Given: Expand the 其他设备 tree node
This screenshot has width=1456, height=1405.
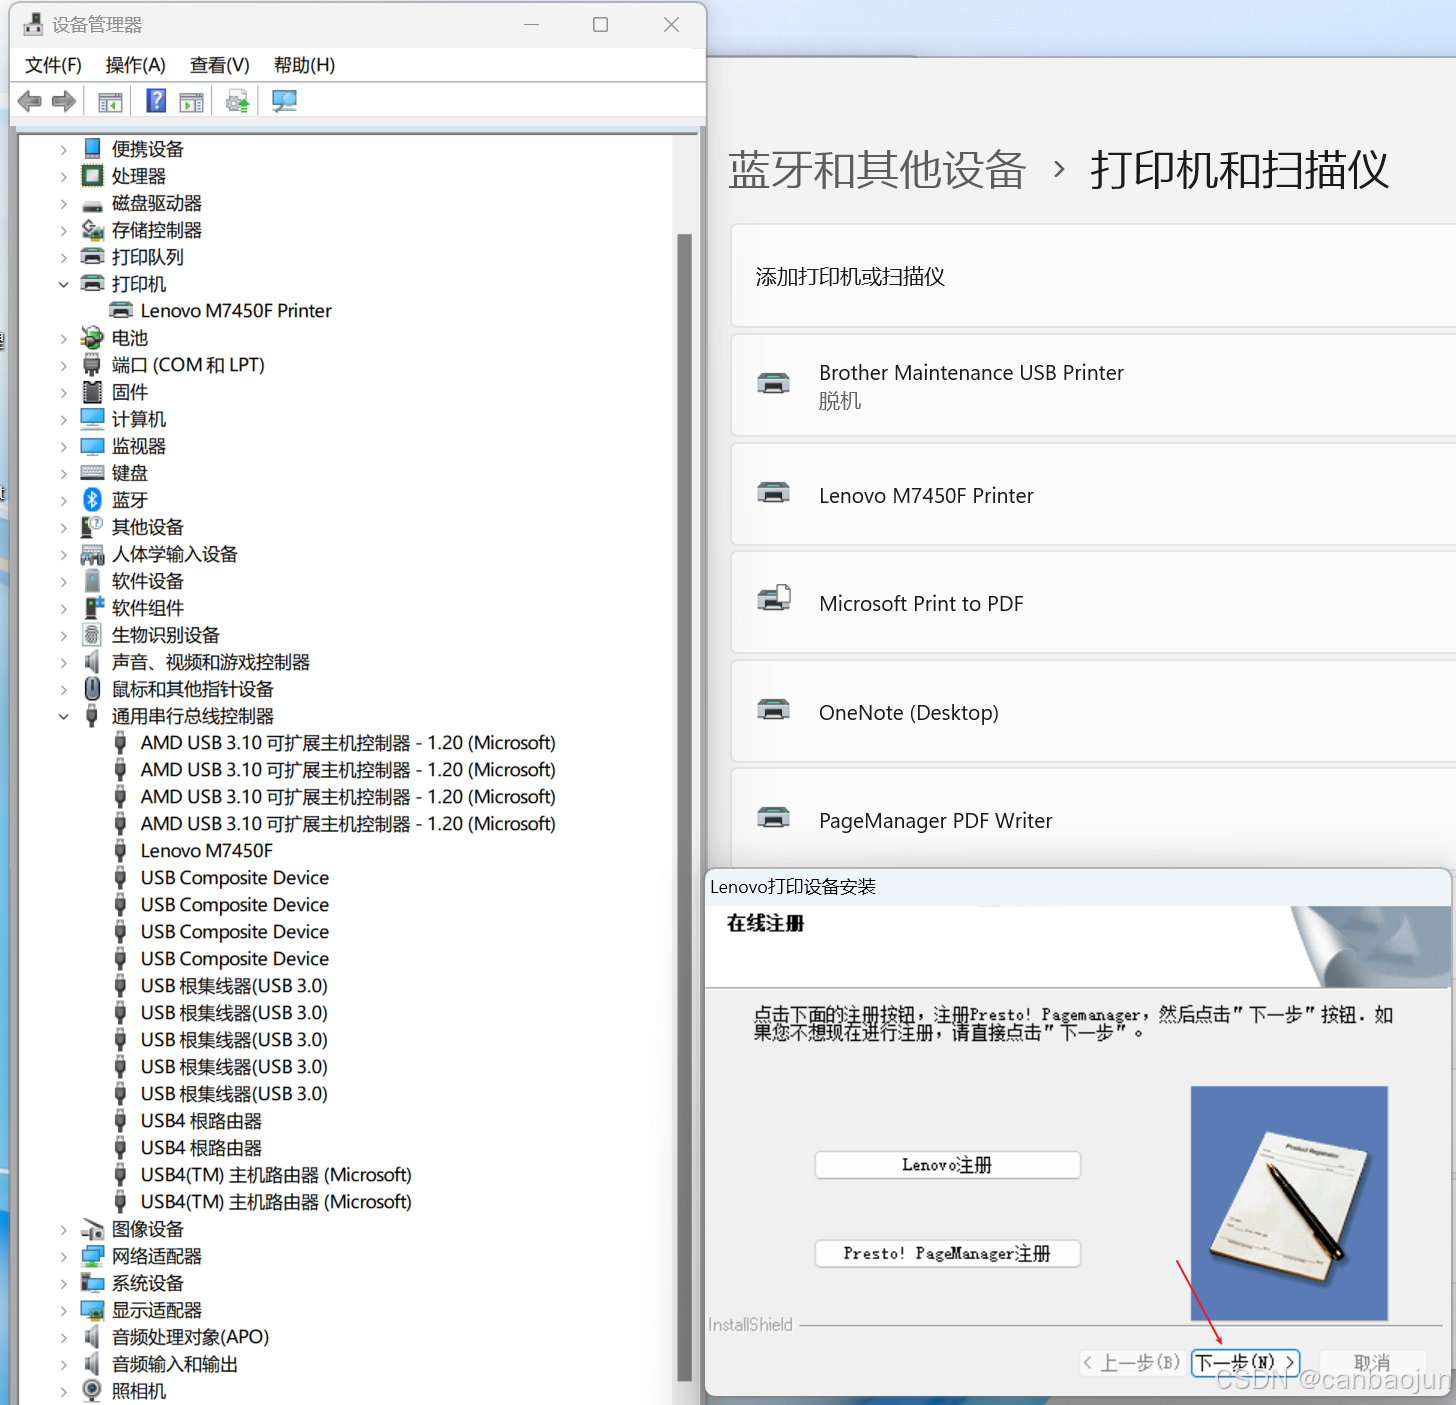Looking at the screenshot, I should (x=64, y=527).
